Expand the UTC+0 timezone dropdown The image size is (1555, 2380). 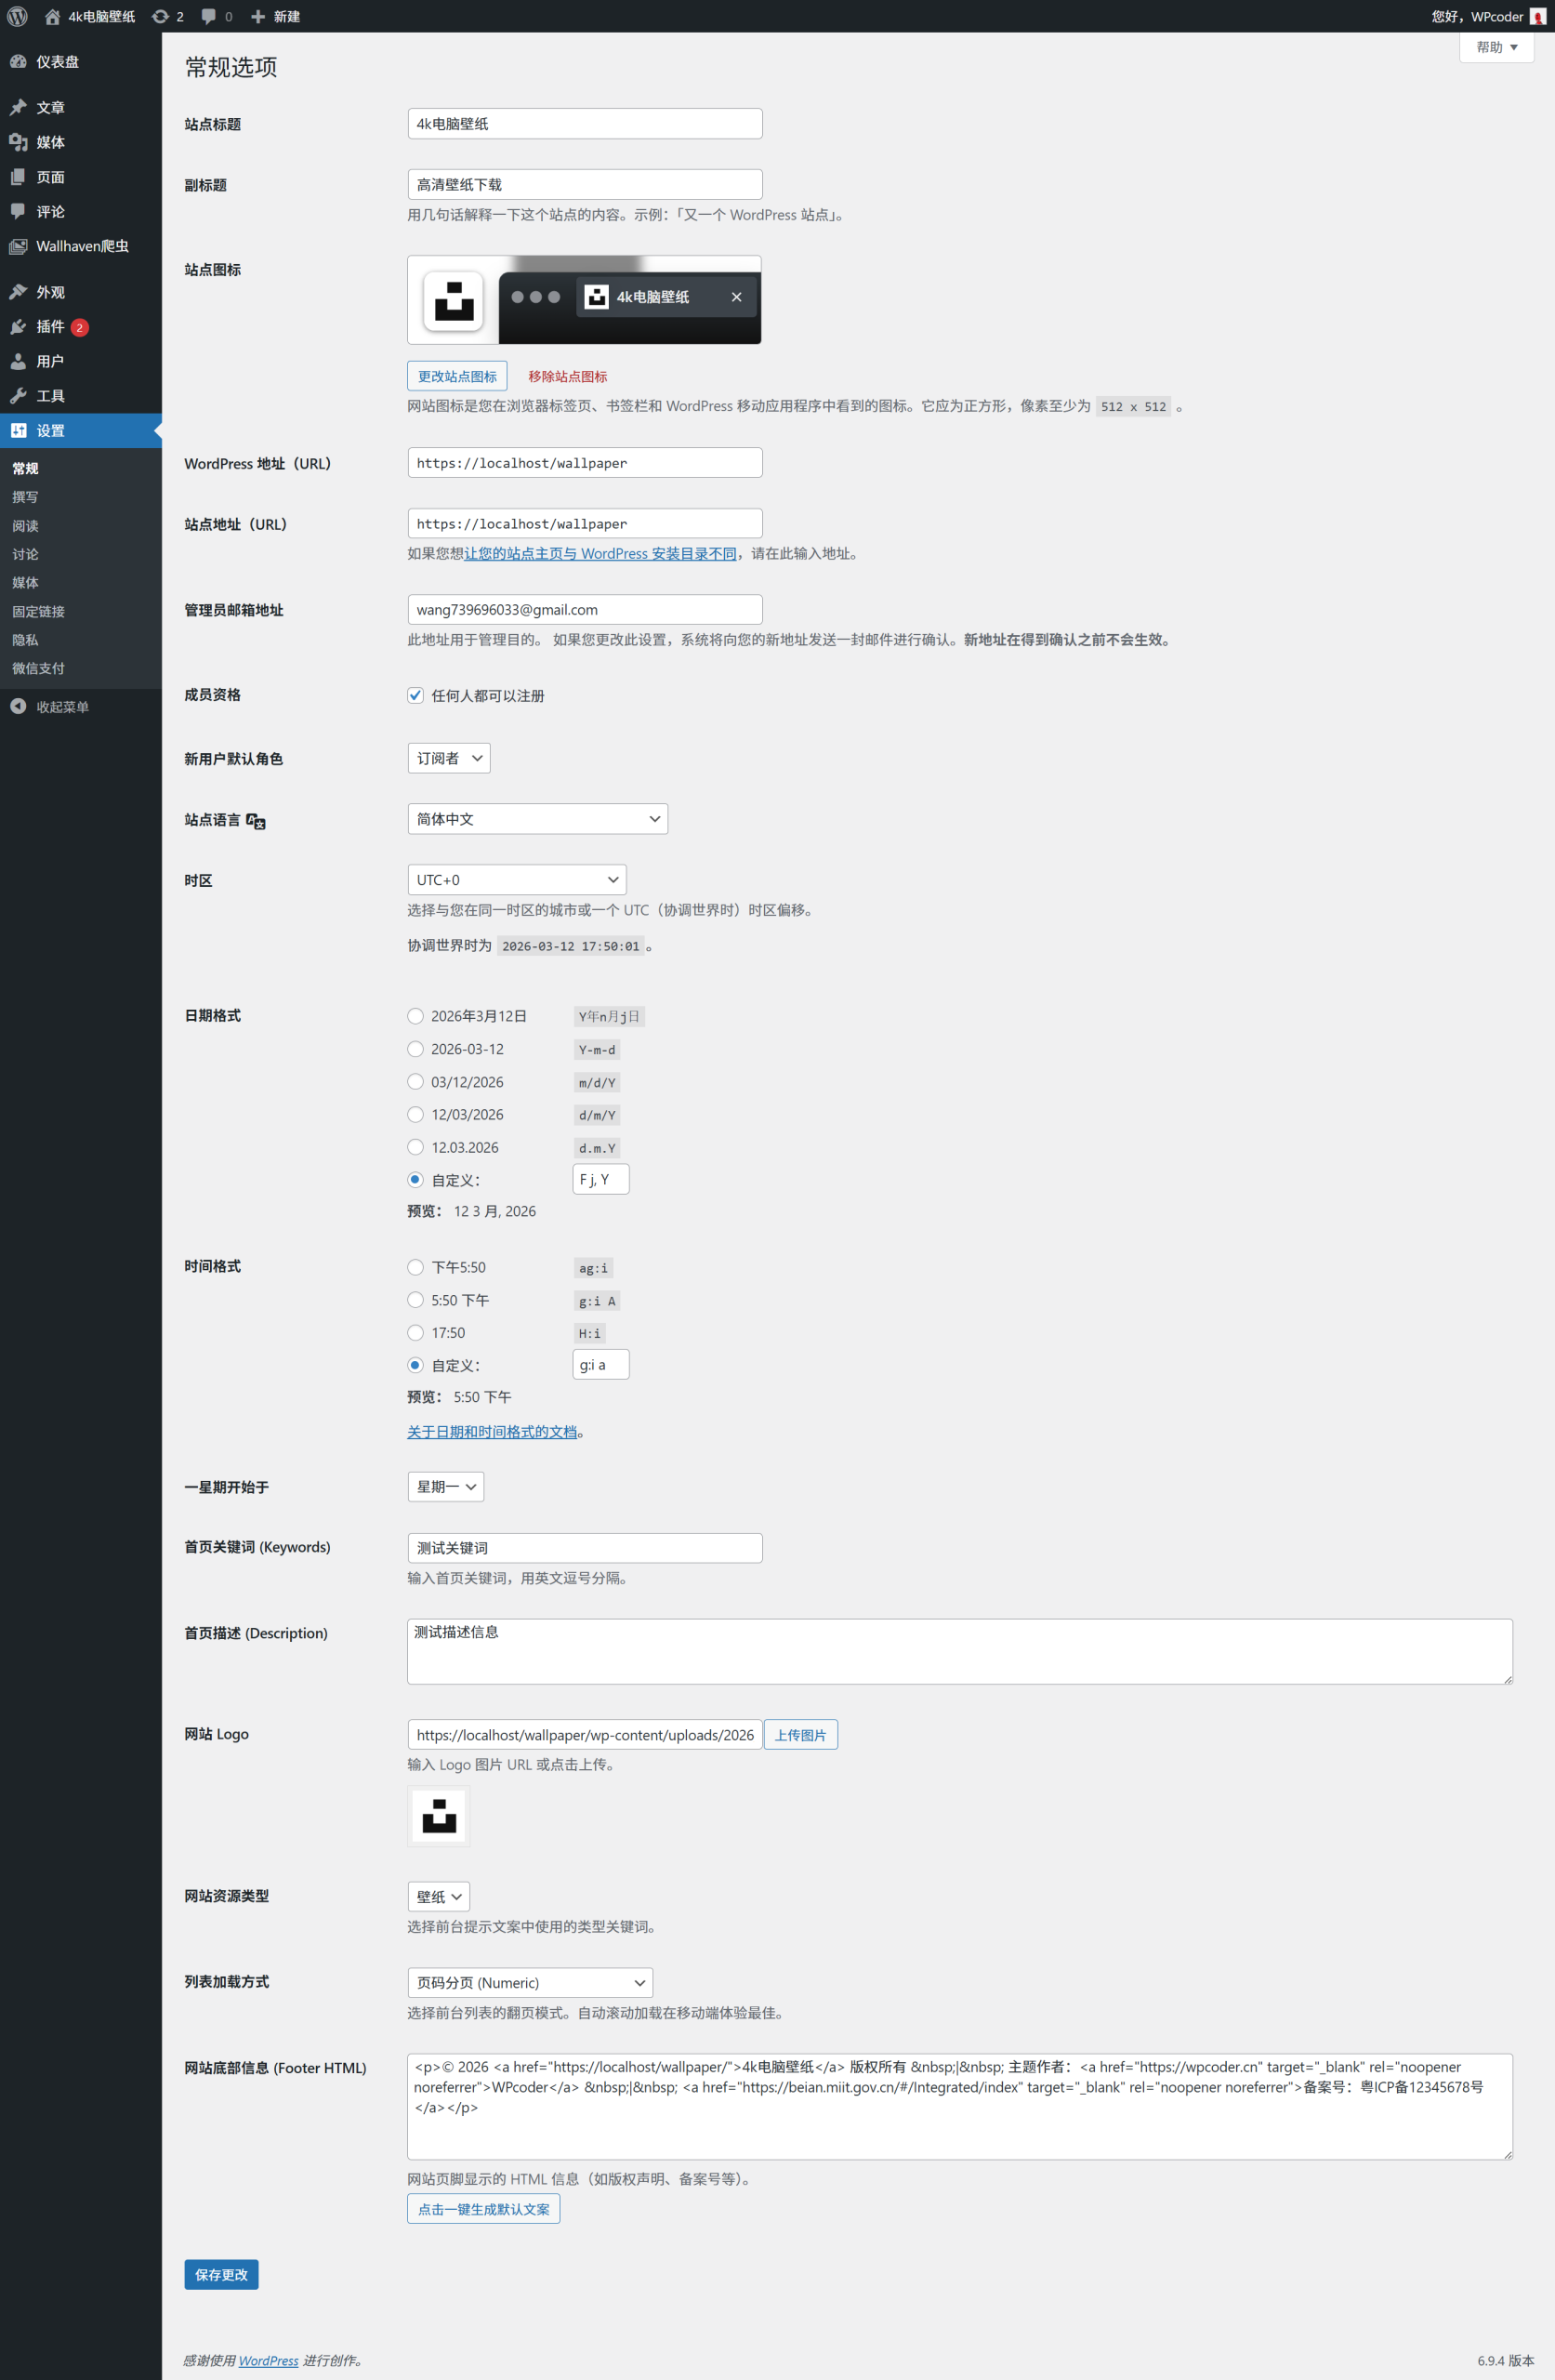(x=516, y=880)
